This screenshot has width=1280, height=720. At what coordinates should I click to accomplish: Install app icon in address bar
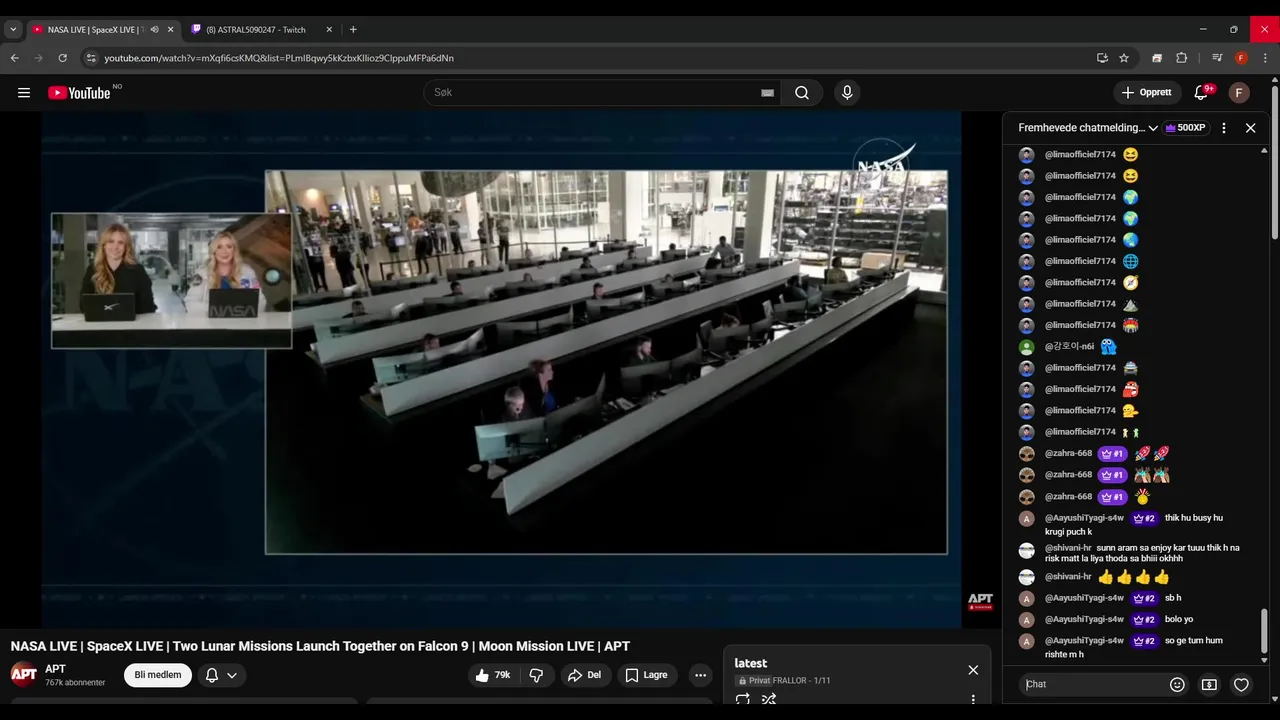pos(1102,58)
